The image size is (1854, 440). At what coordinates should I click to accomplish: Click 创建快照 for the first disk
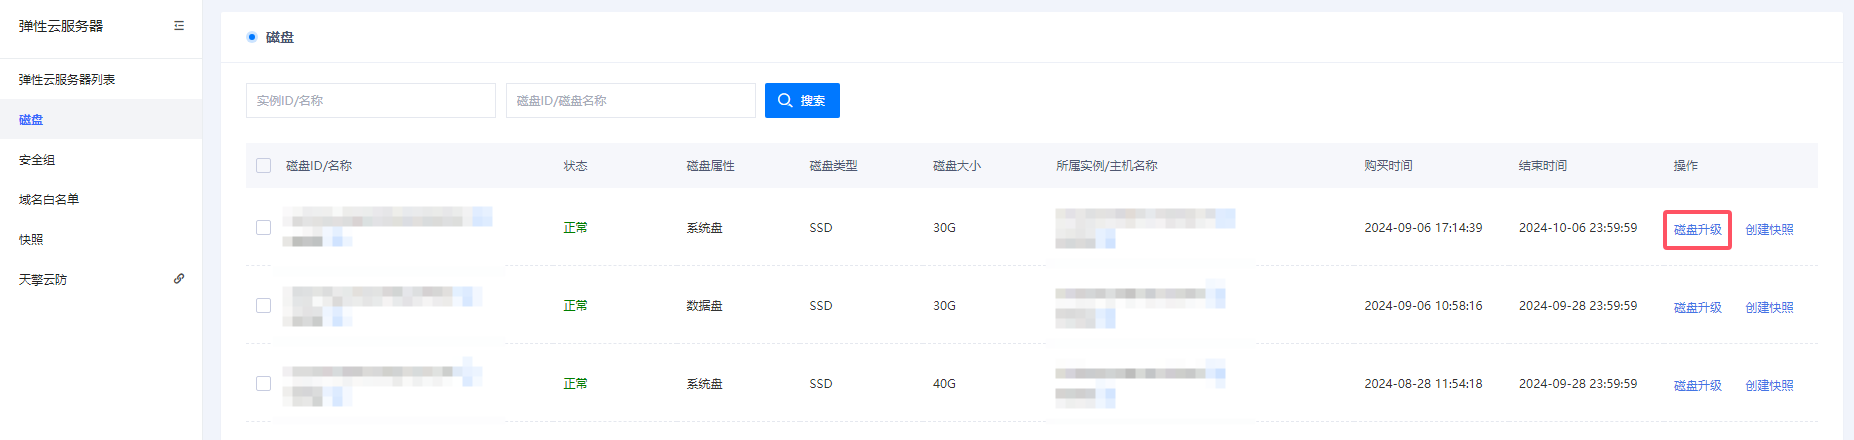pyautogui.click(x=1769, y=230)
